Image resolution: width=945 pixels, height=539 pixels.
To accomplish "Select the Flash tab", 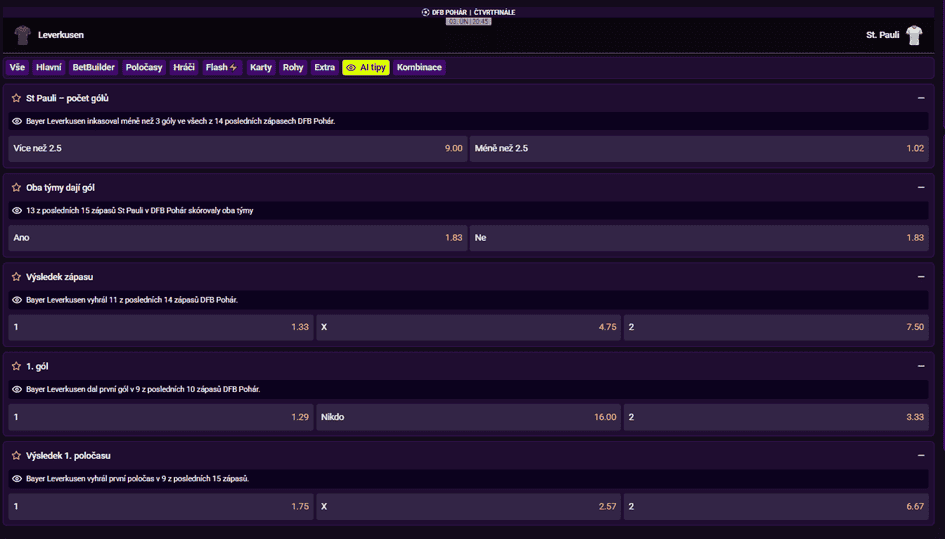I will (221, 68).
